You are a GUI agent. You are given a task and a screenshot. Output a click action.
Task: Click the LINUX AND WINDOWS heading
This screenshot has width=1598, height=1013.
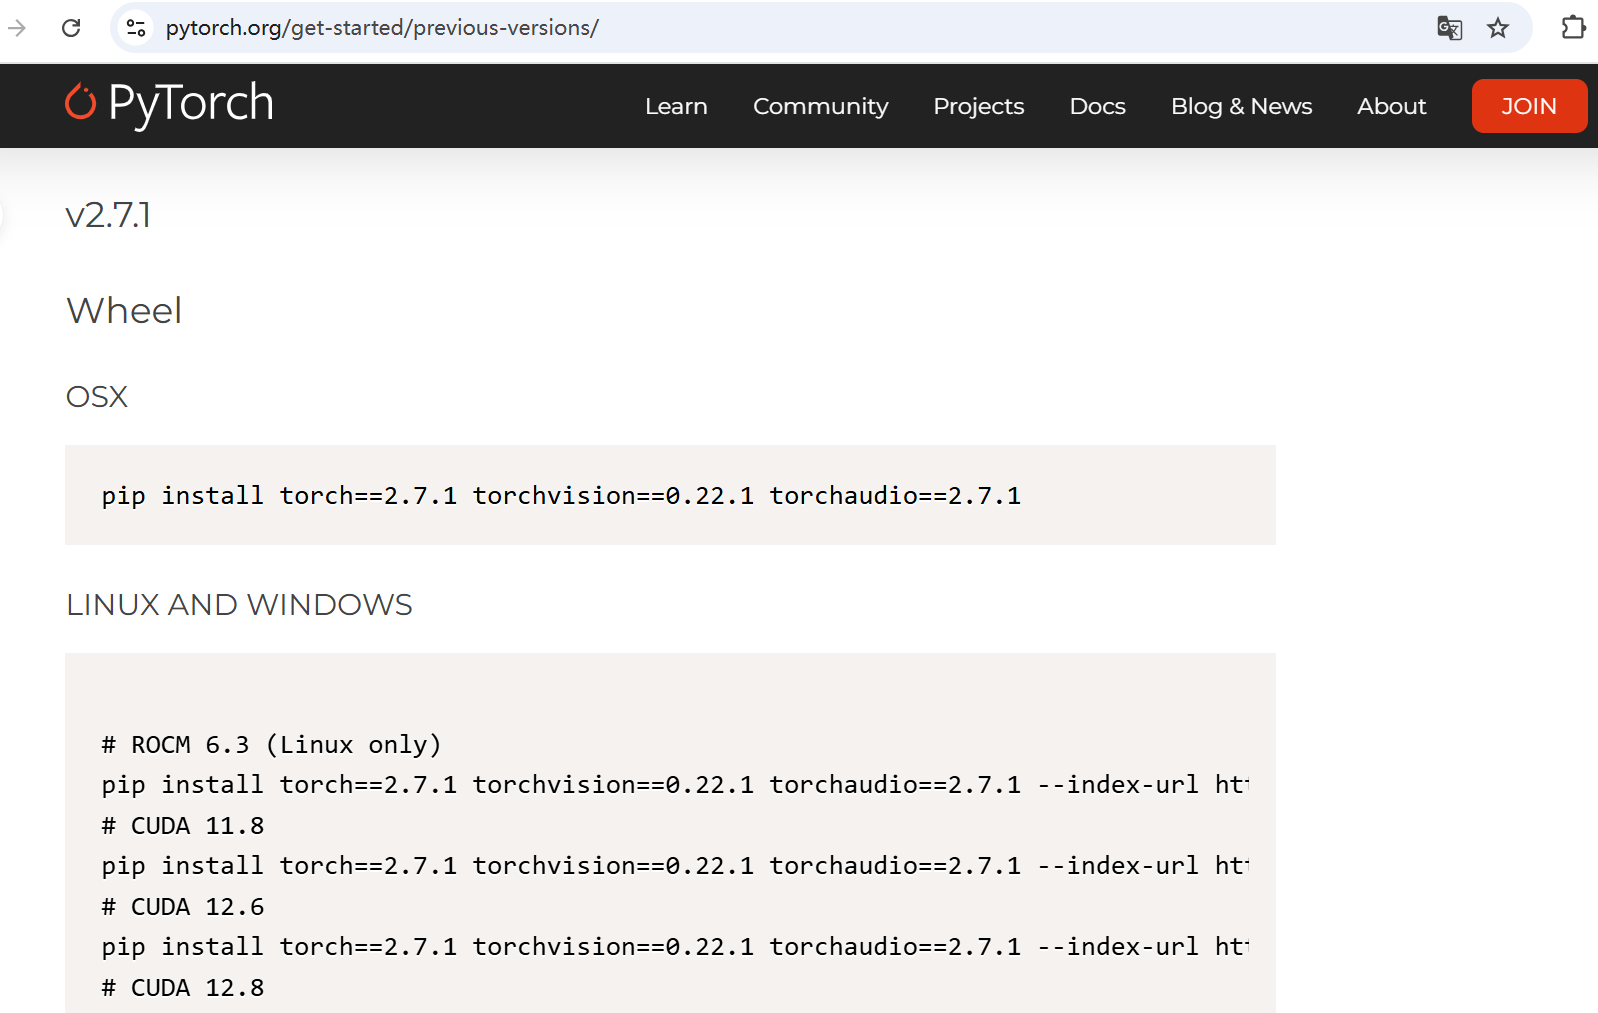tap(239, 605)
